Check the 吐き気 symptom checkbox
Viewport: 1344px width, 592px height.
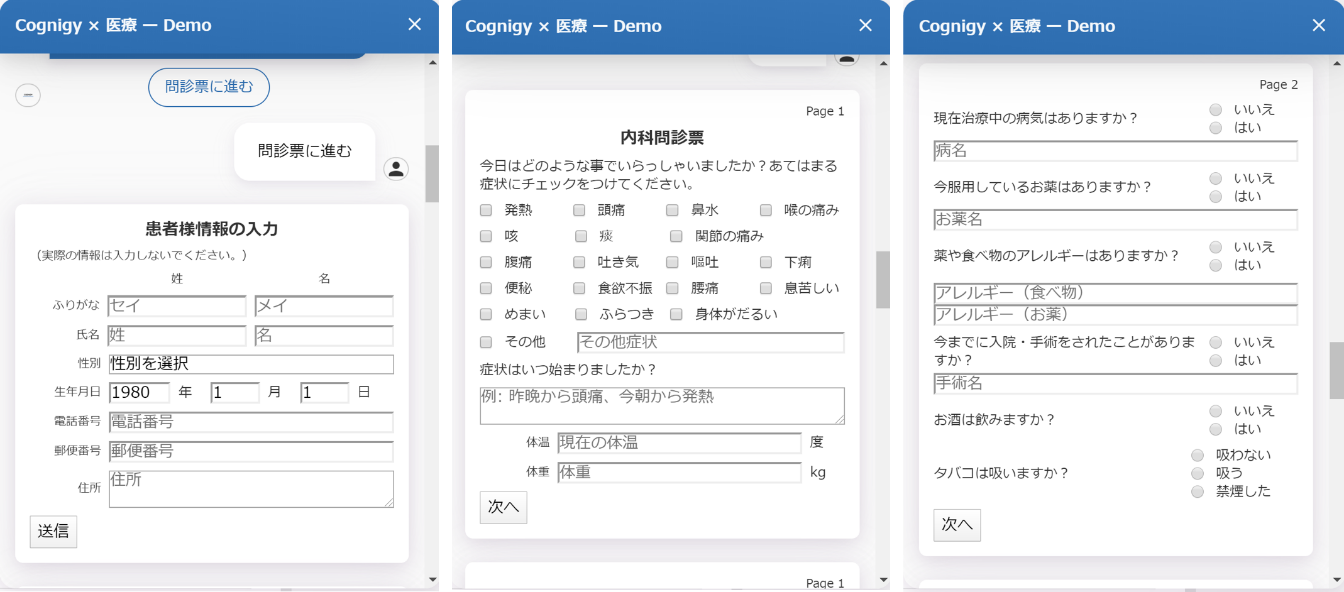point(579,262)
